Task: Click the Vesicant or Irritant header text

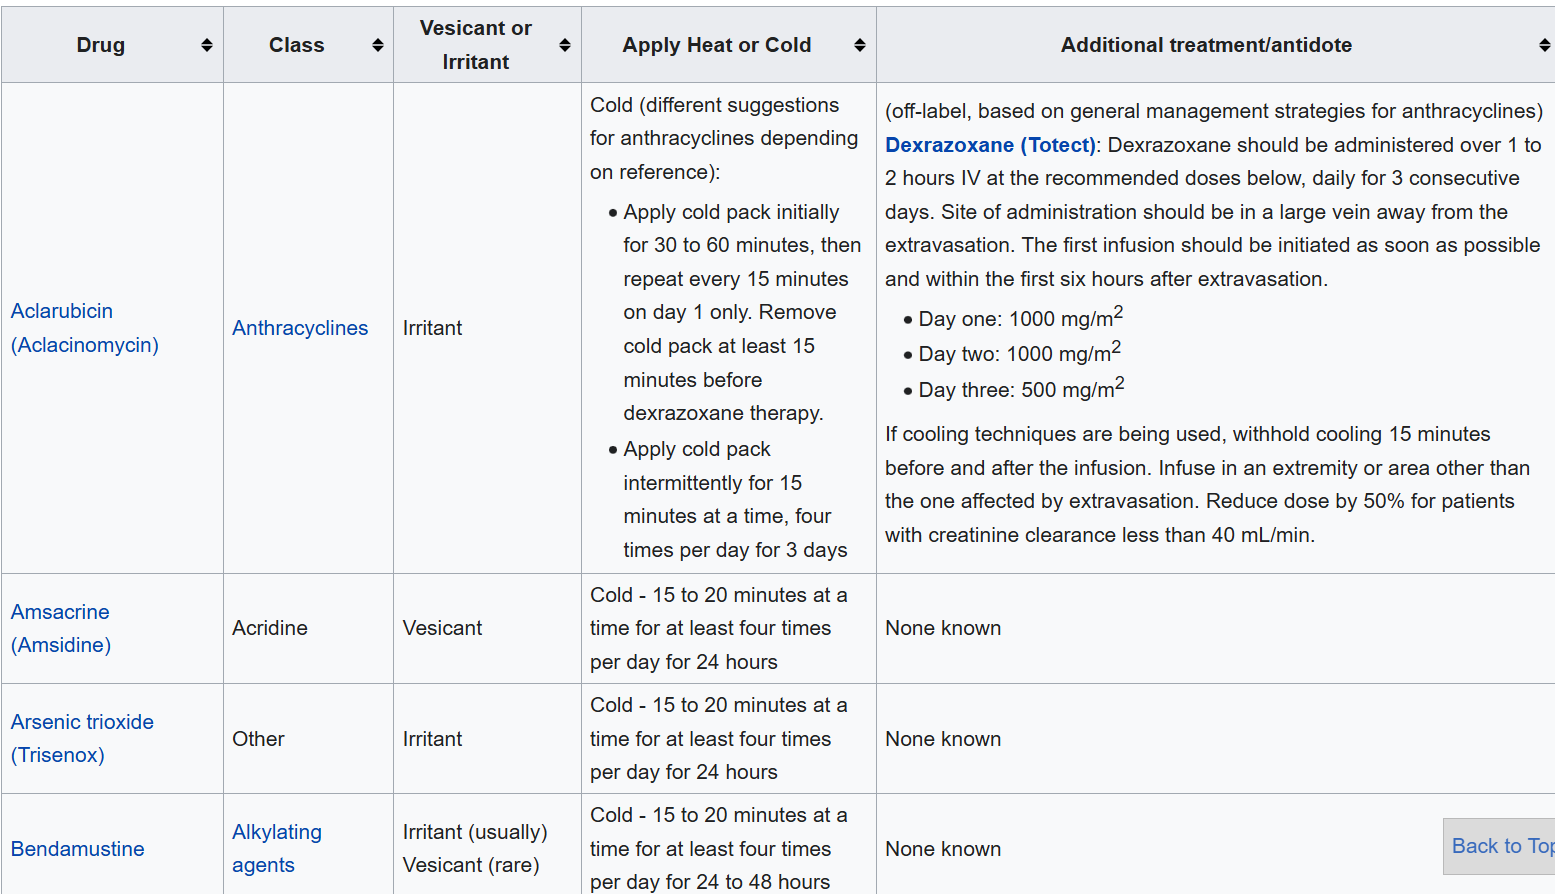Action: (x=475, y=45)
